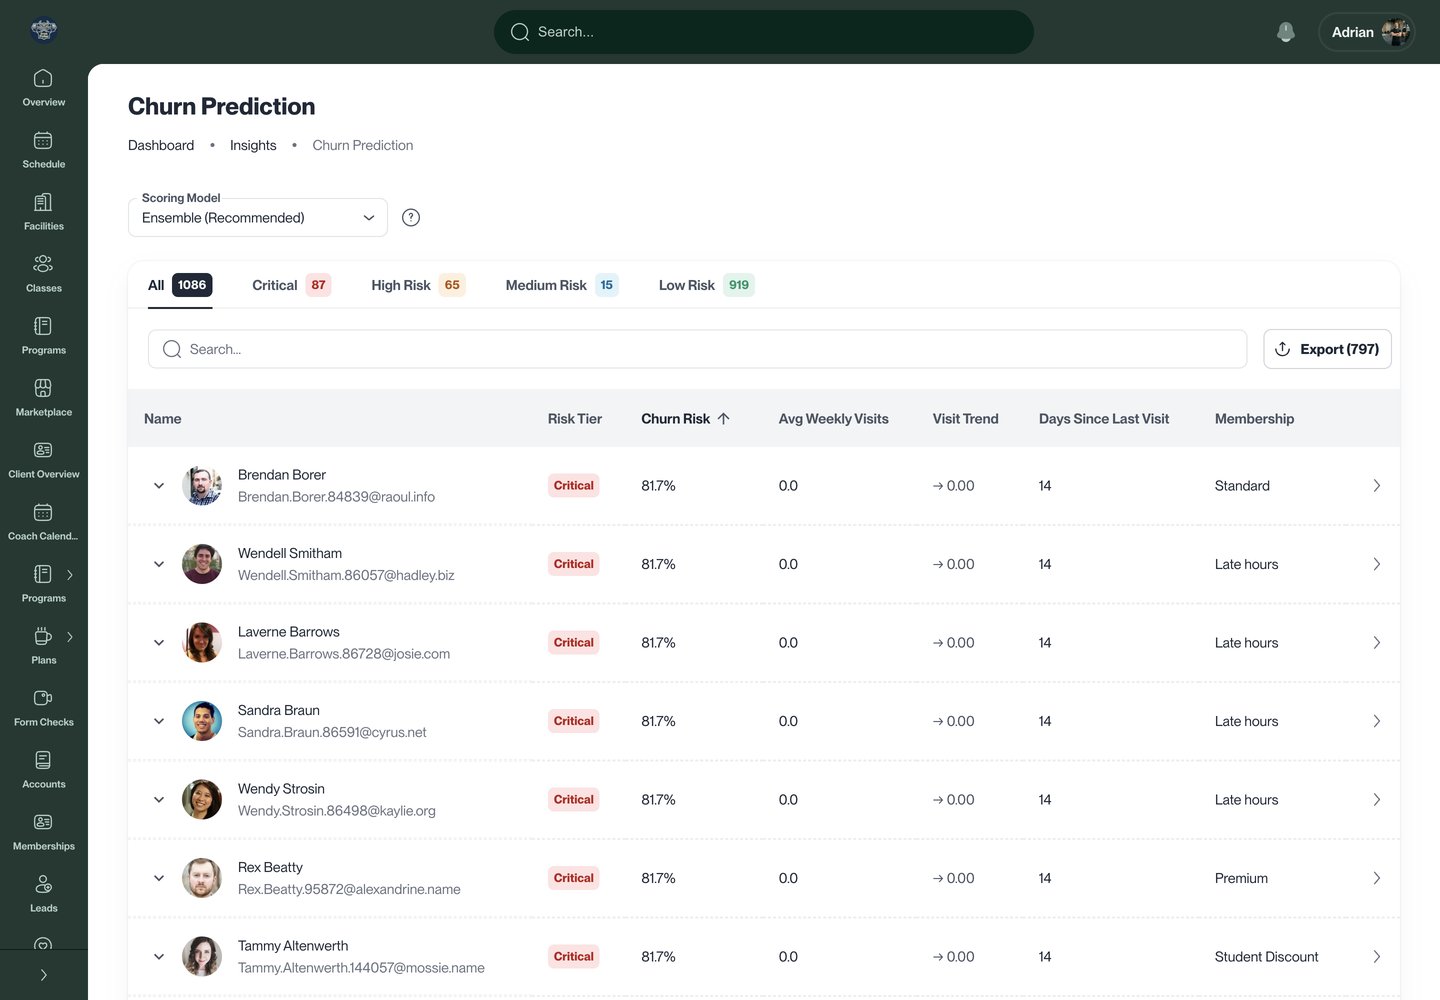
Task: Go to Dashboard breadcrumb link
Action: click(161, 145)
